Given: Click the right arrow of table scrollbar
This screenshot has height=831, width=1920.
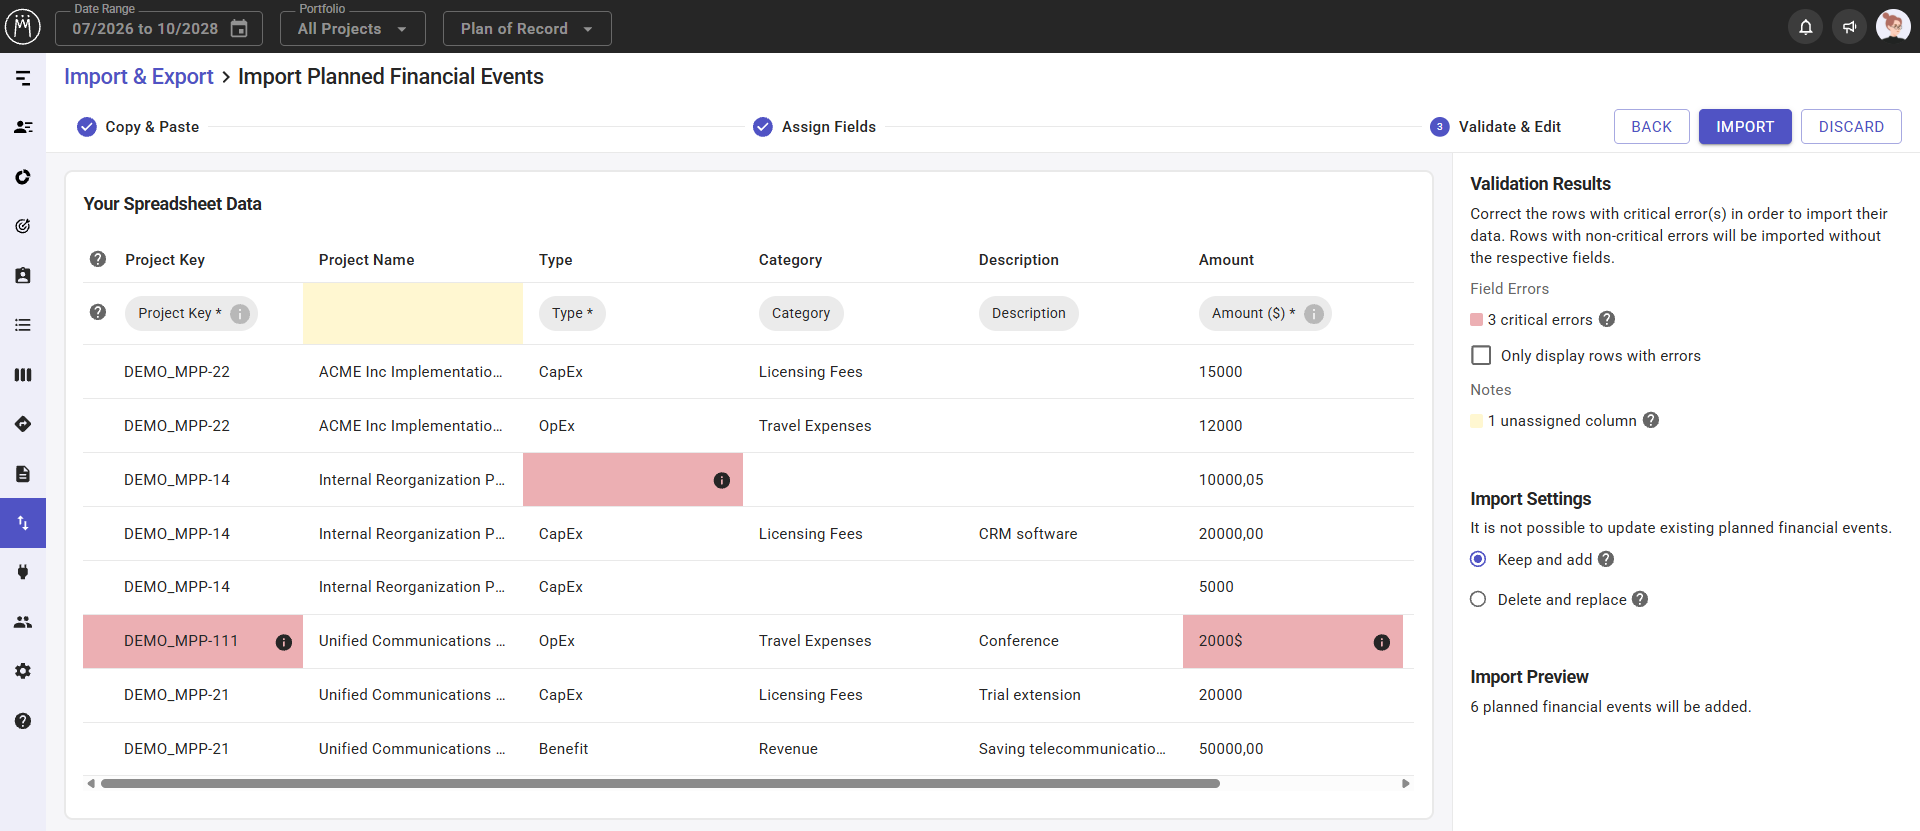Looking at the screenshot, I should [1406, 784].
